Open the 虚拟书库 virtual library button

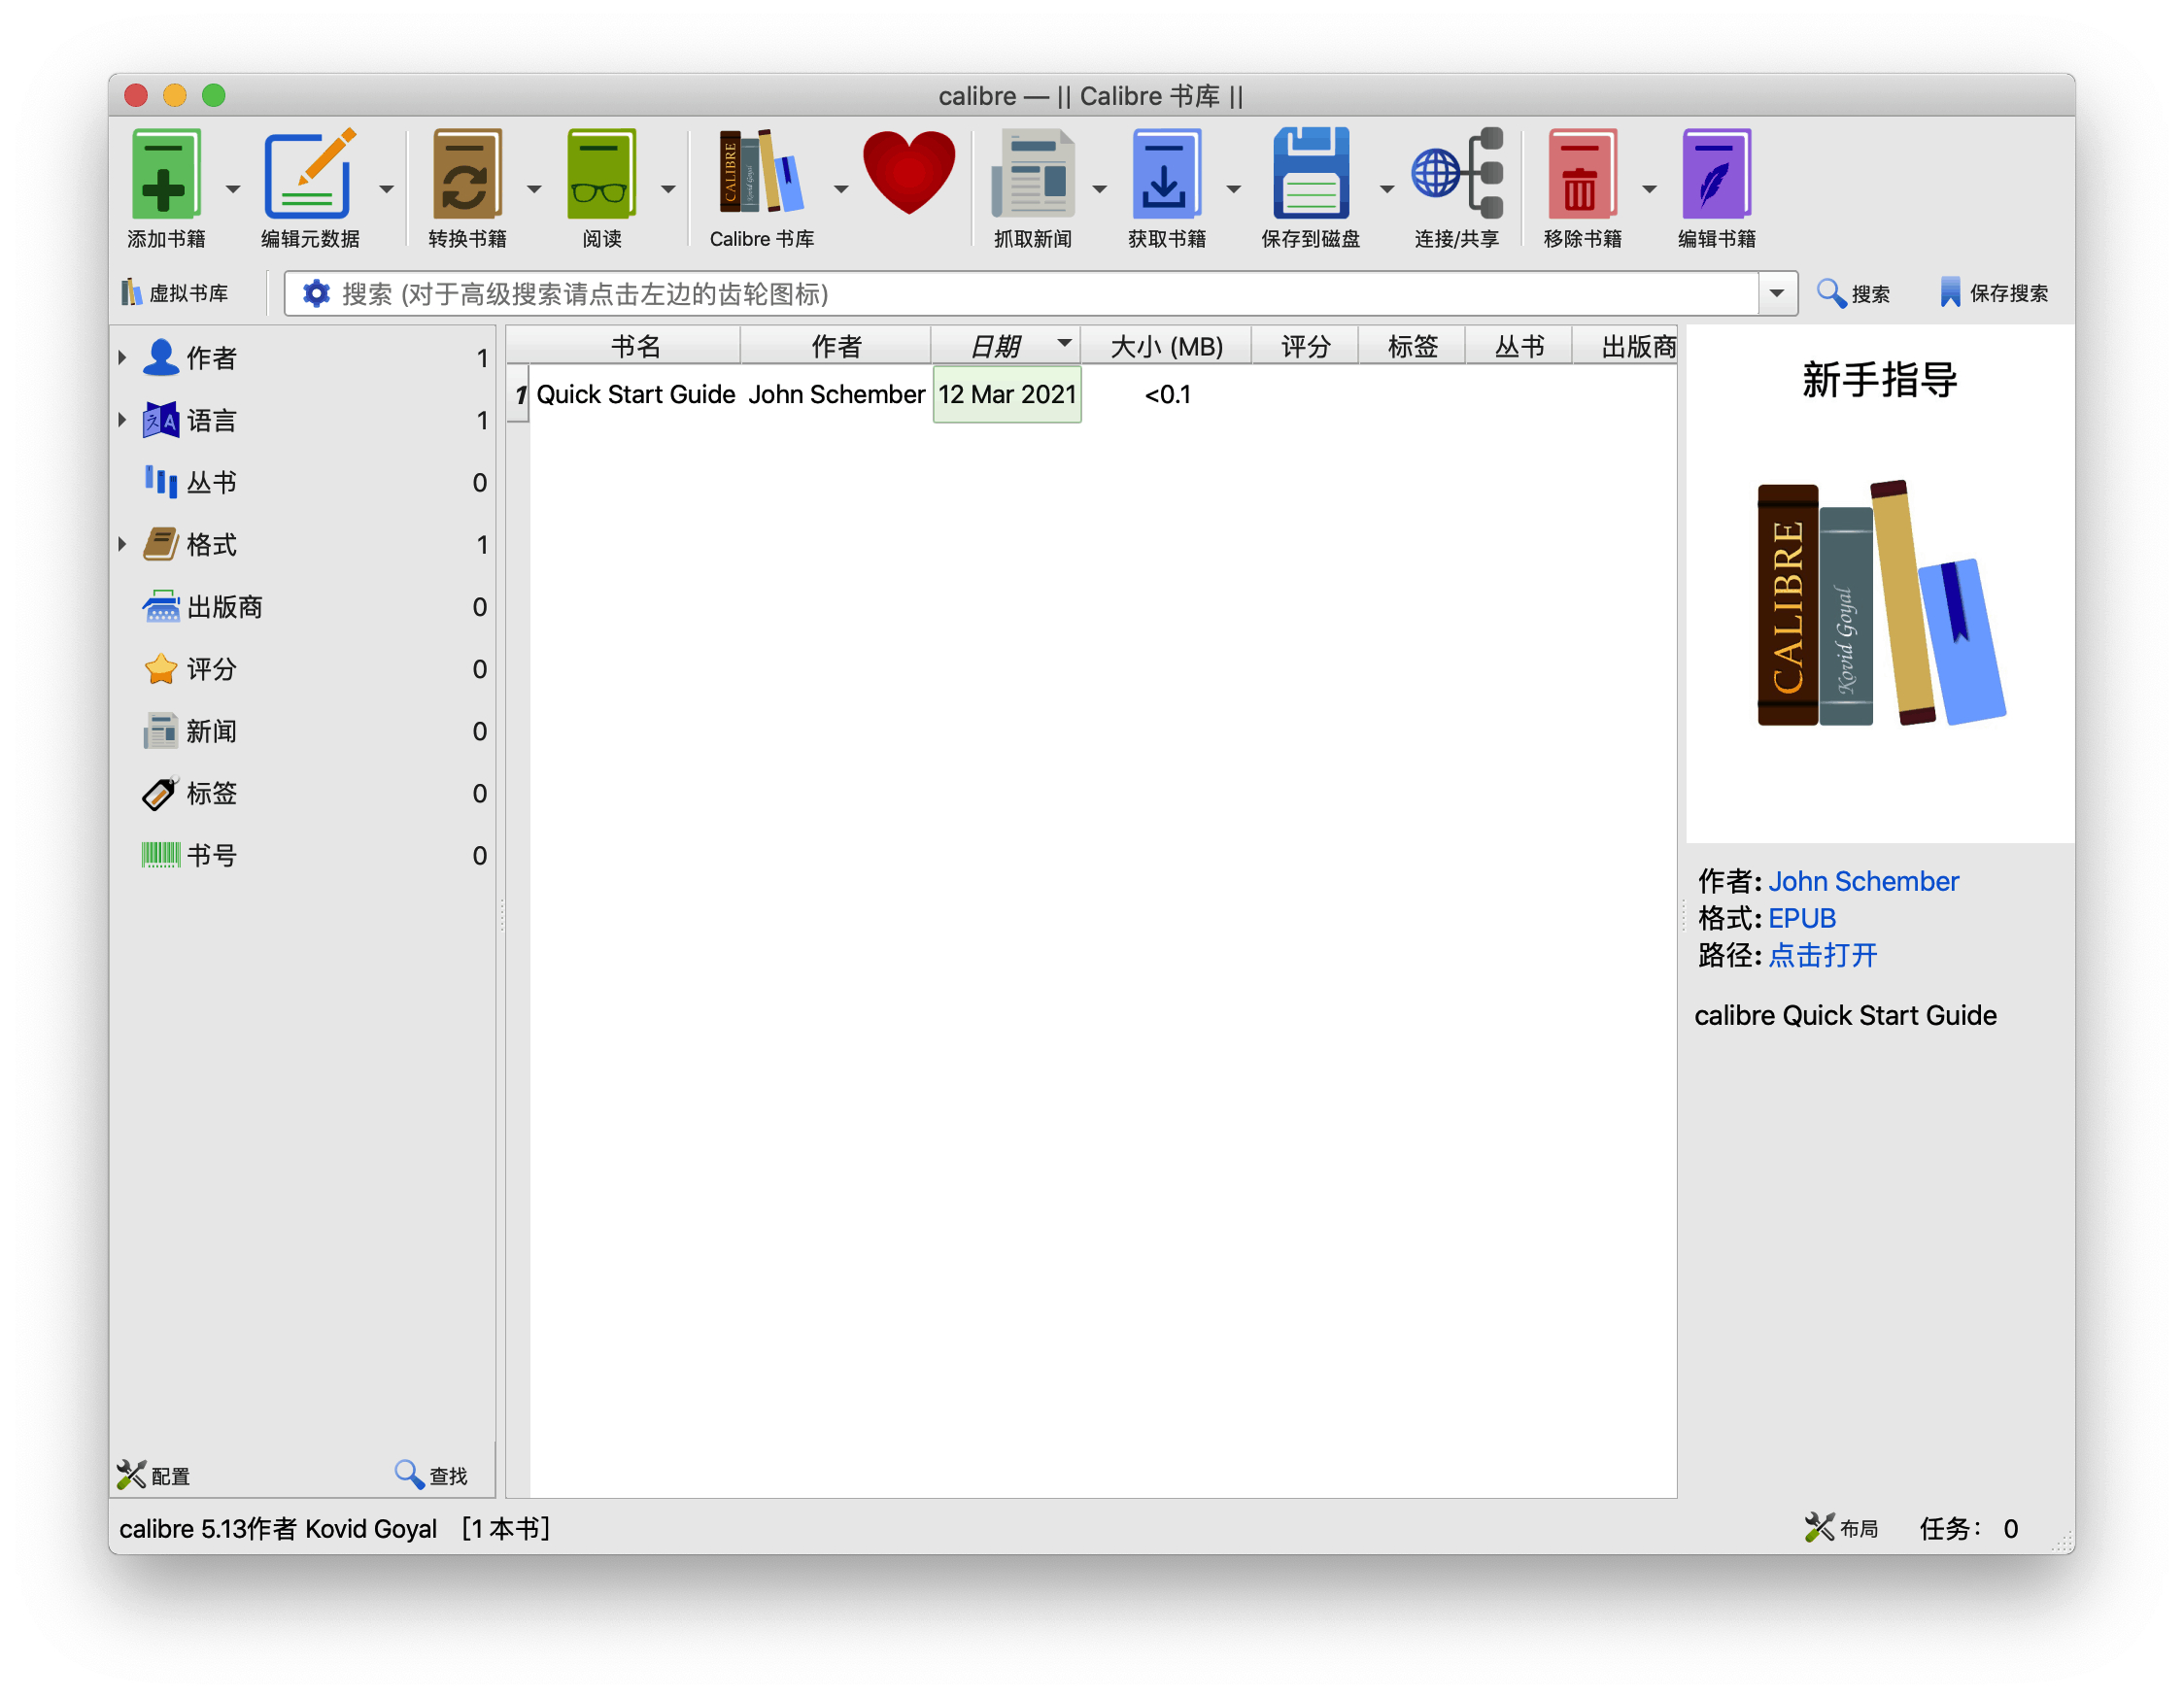(175, 293)
